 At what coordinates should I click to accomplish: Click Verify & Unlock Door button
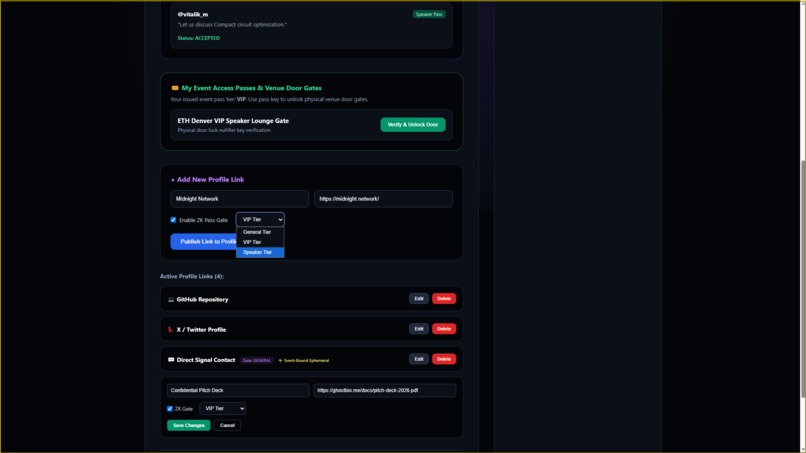413,124
